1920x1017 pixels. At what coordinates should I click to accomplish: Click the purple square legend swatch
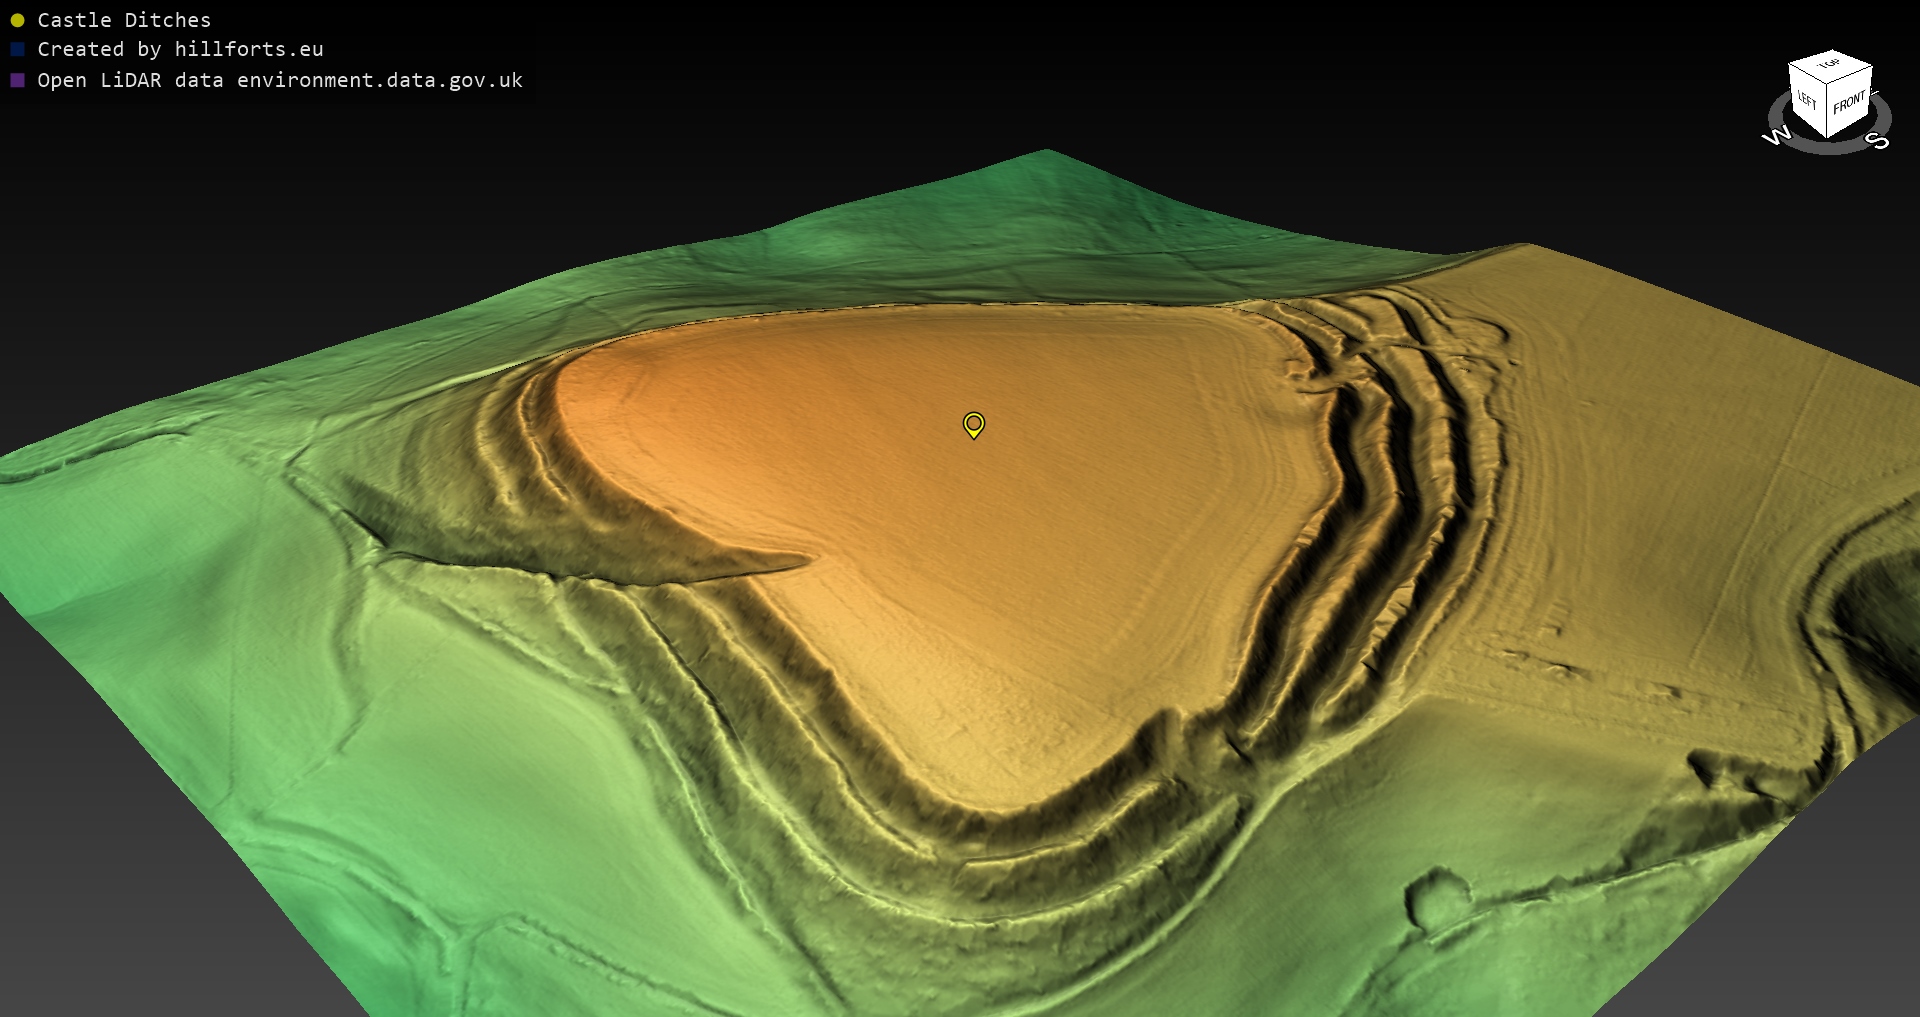(x=17, y=80)
